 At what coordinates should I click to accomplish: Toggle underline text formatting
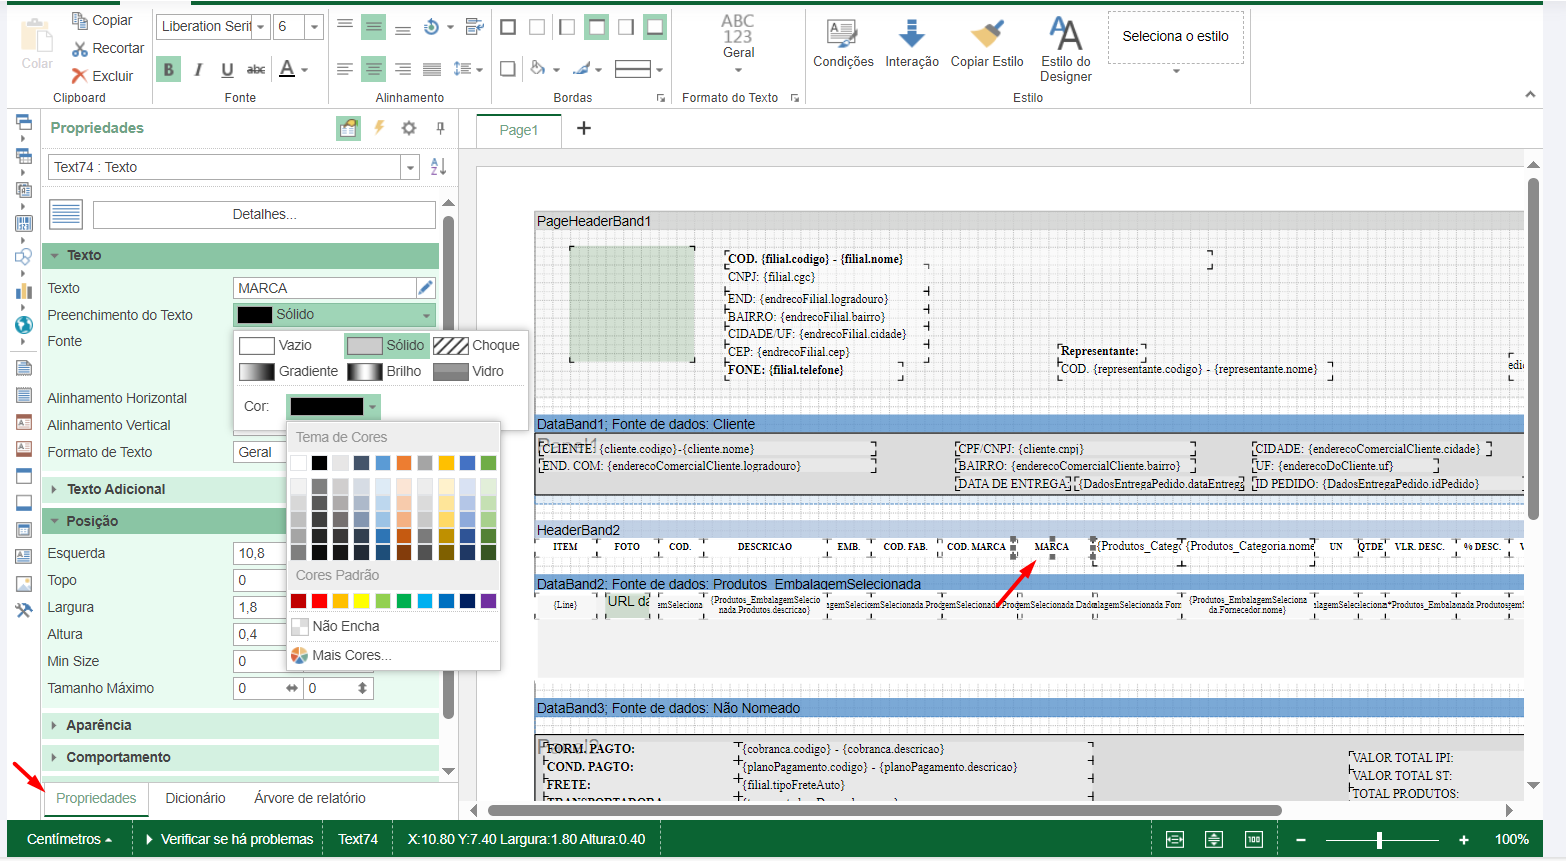[x=227, y=69]
